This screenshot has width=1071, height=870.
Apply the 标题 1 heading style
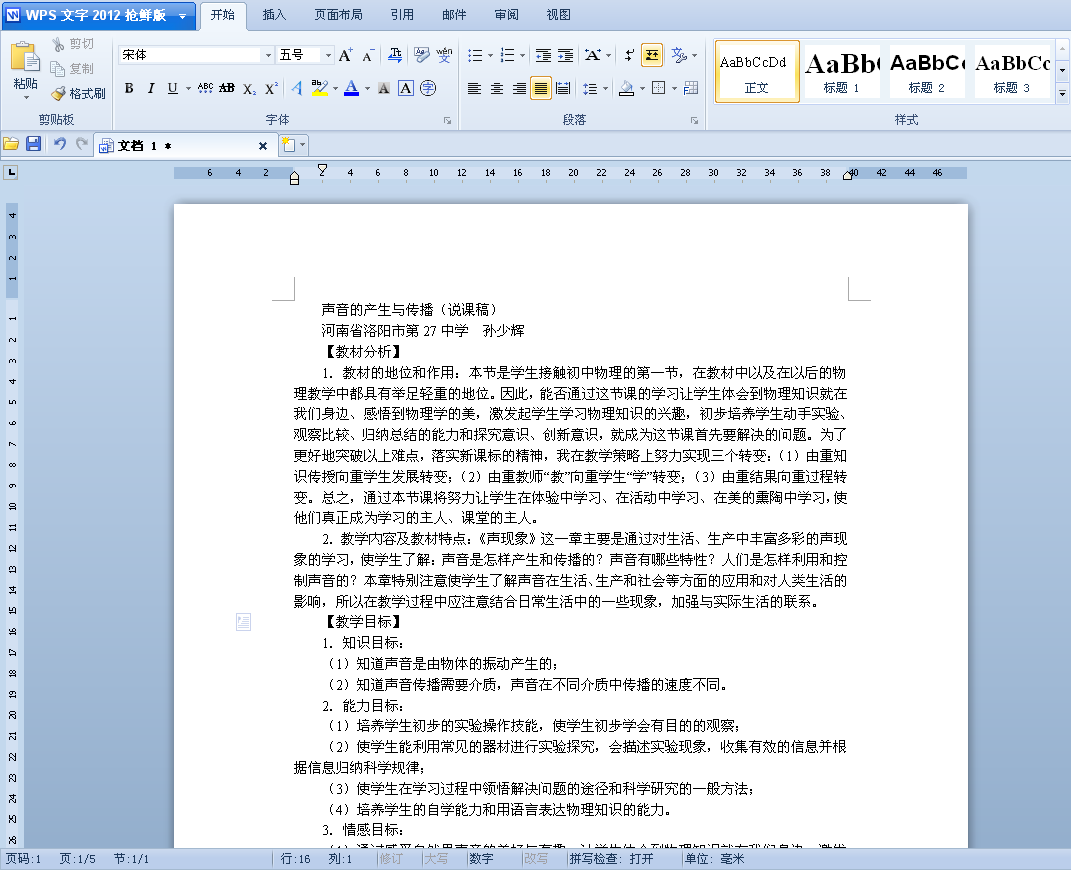coord(842,71)
